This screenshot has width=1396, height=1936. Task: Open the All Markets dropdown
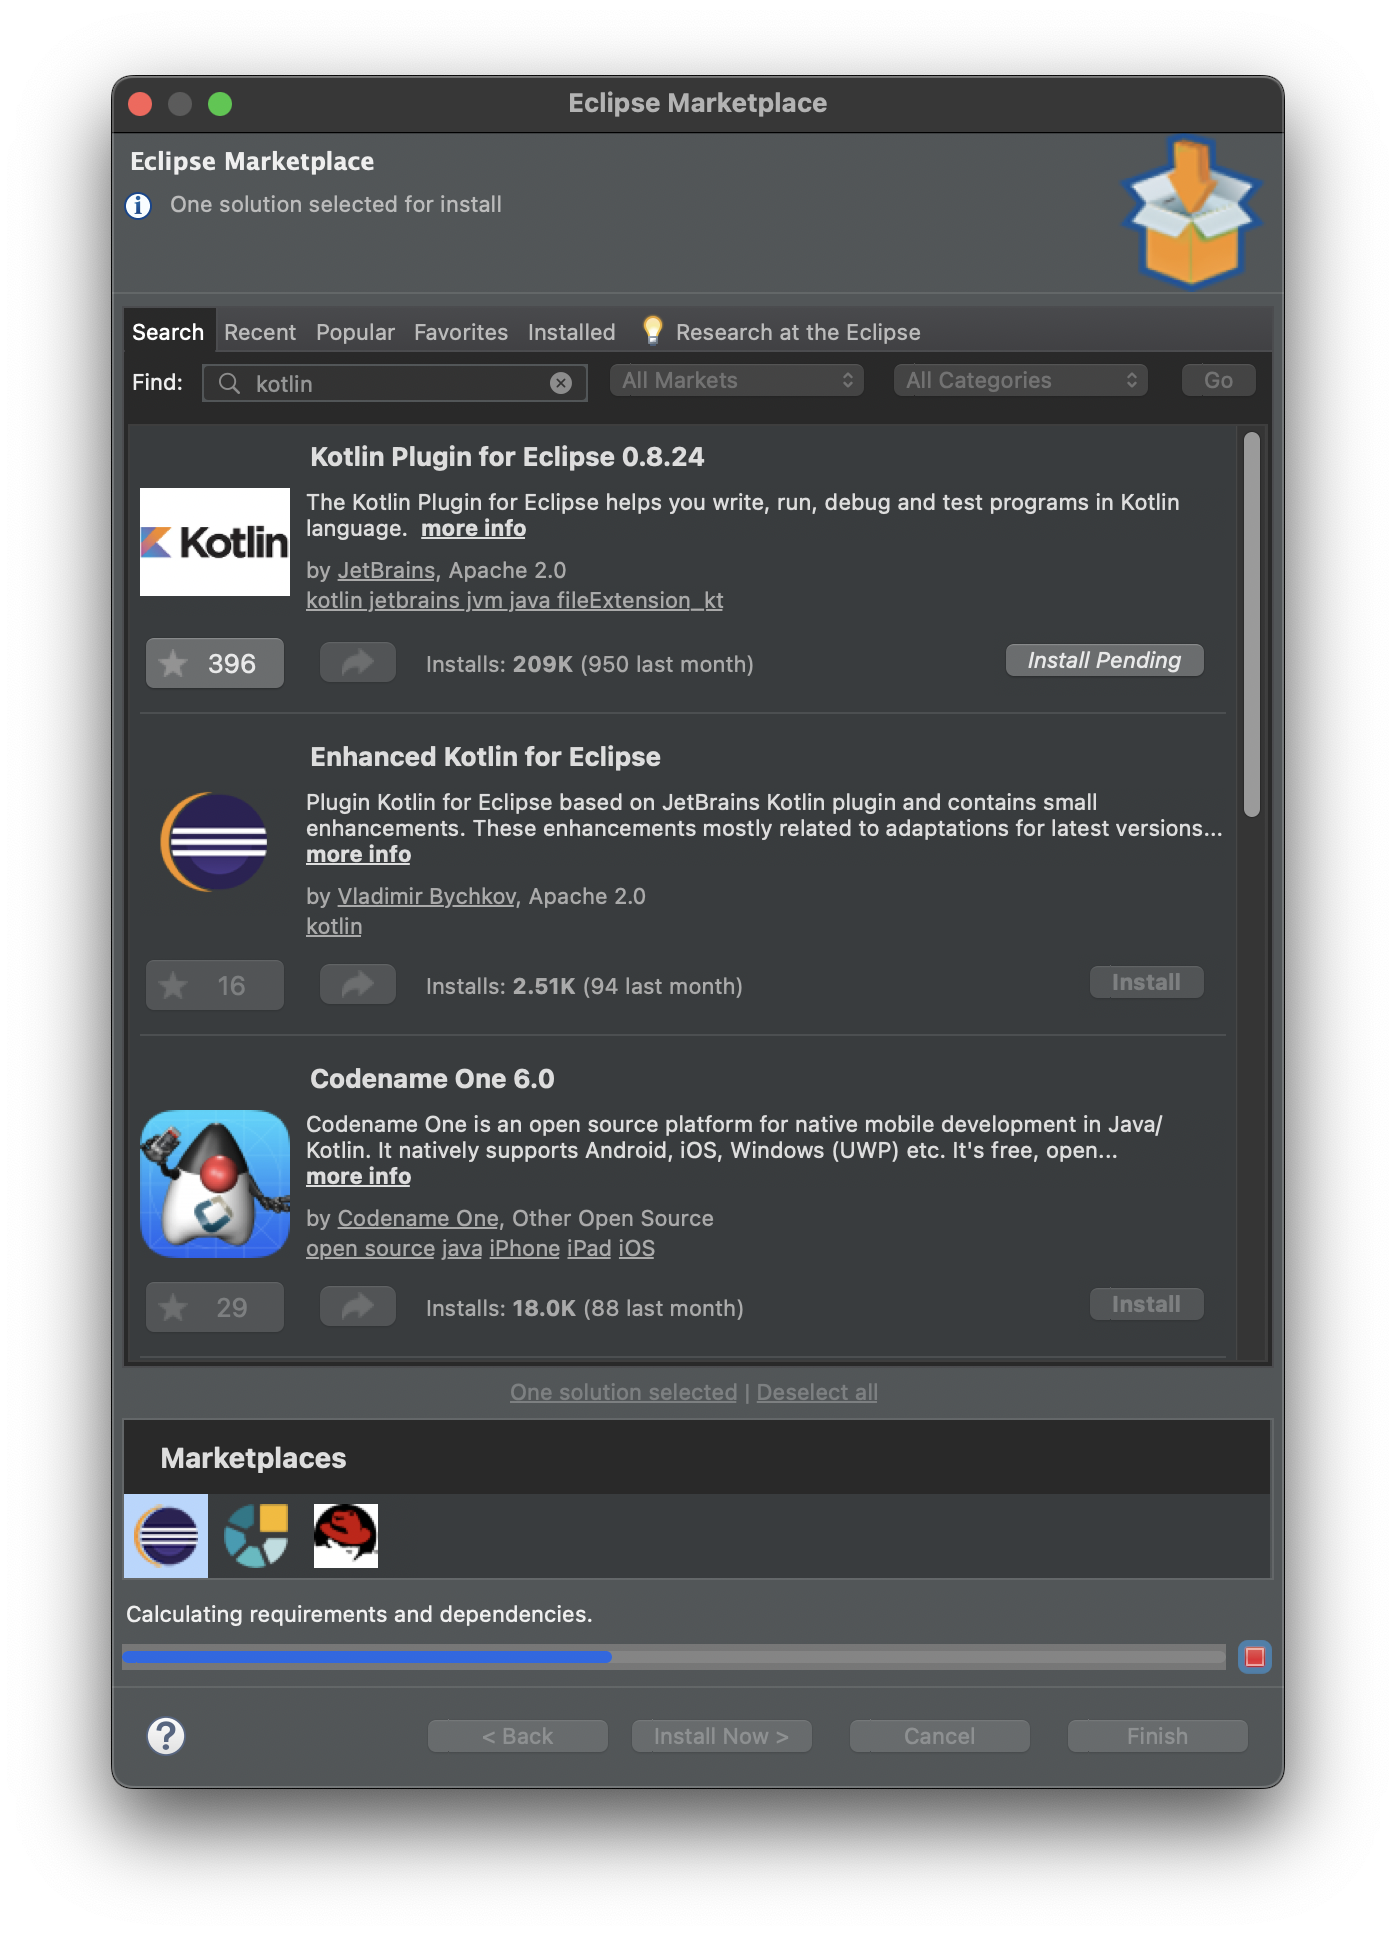tap(737, 380)
